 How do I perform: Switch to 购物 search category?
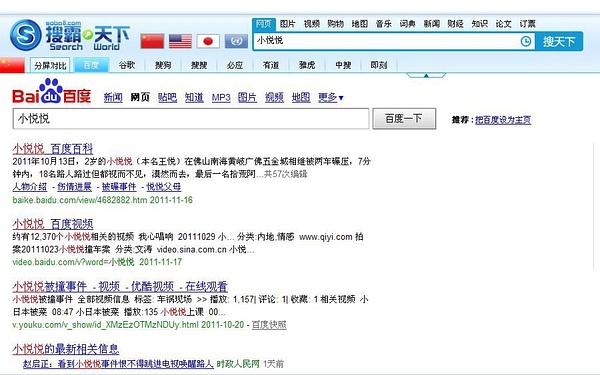coord(336,24)
